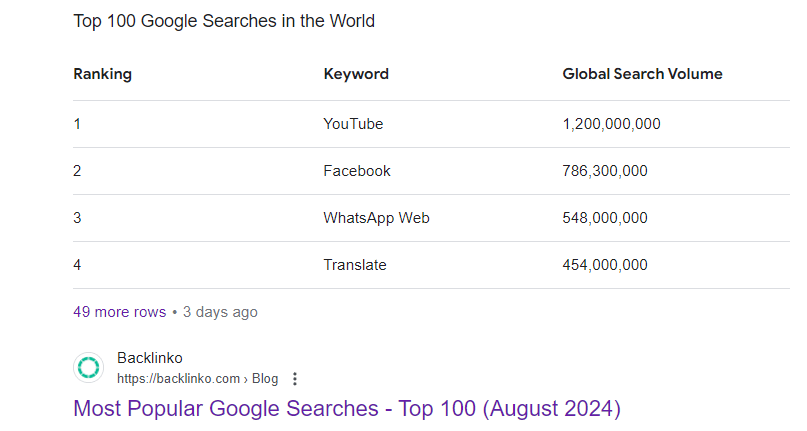Click the 'Global Search Volume' column header
The height and width of the screenshot is (431, 807).
pyautogui.click(x=642, y=74)
